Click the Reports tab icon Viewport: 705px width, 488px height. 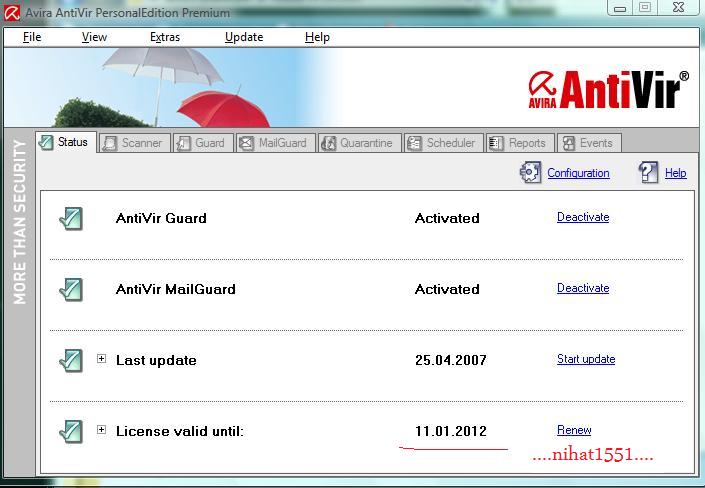[496, 143]
